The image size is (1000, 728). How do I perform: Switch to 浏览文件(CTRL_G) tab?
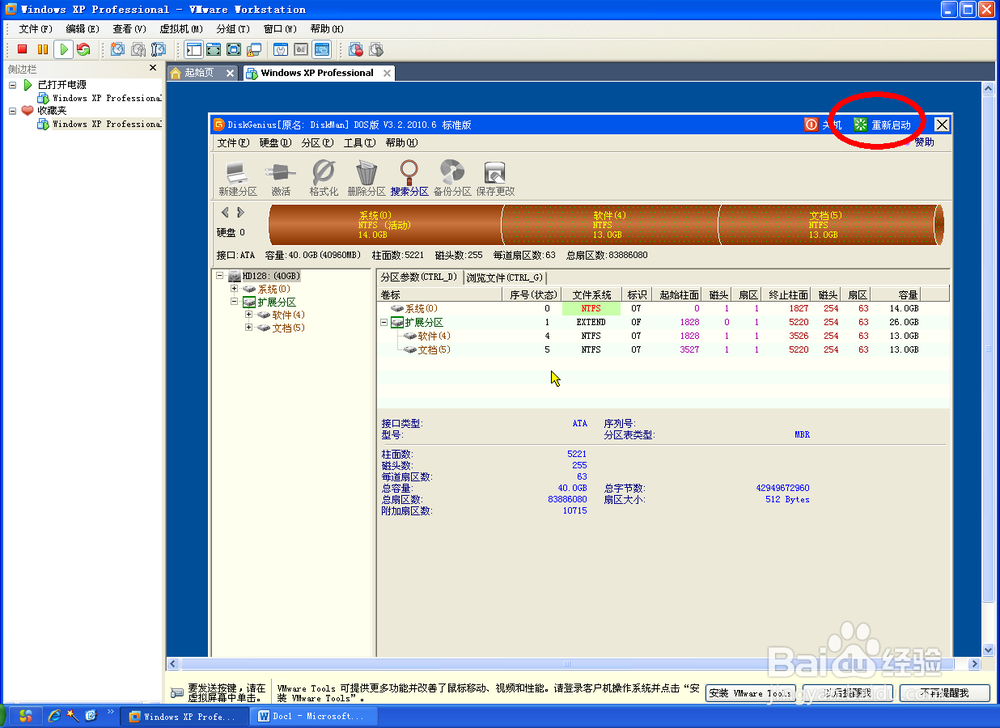(x=504, y=277)
